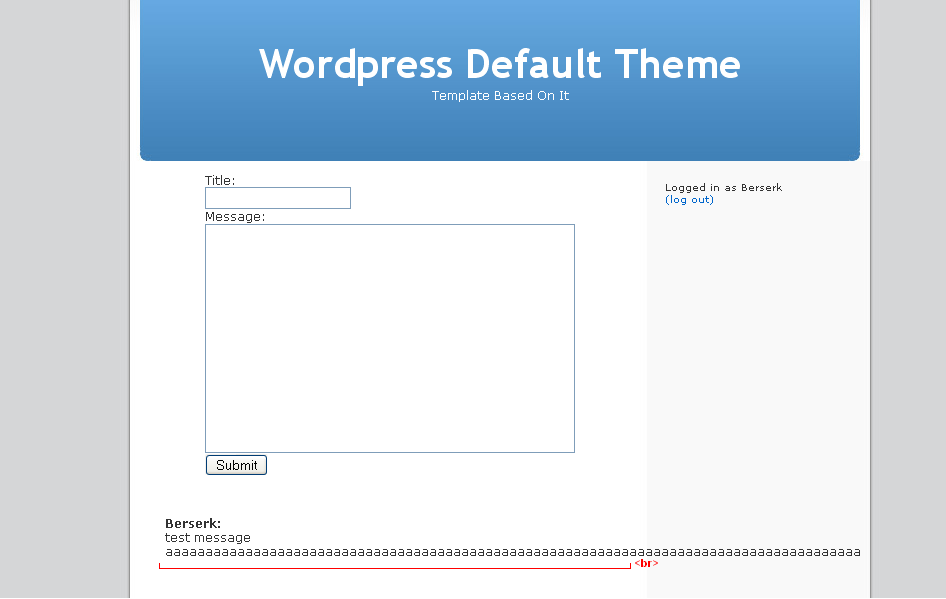This screenshot has width=946, height=599.
Task: Click the white content area below Submit
Action: tap(400, 495)
